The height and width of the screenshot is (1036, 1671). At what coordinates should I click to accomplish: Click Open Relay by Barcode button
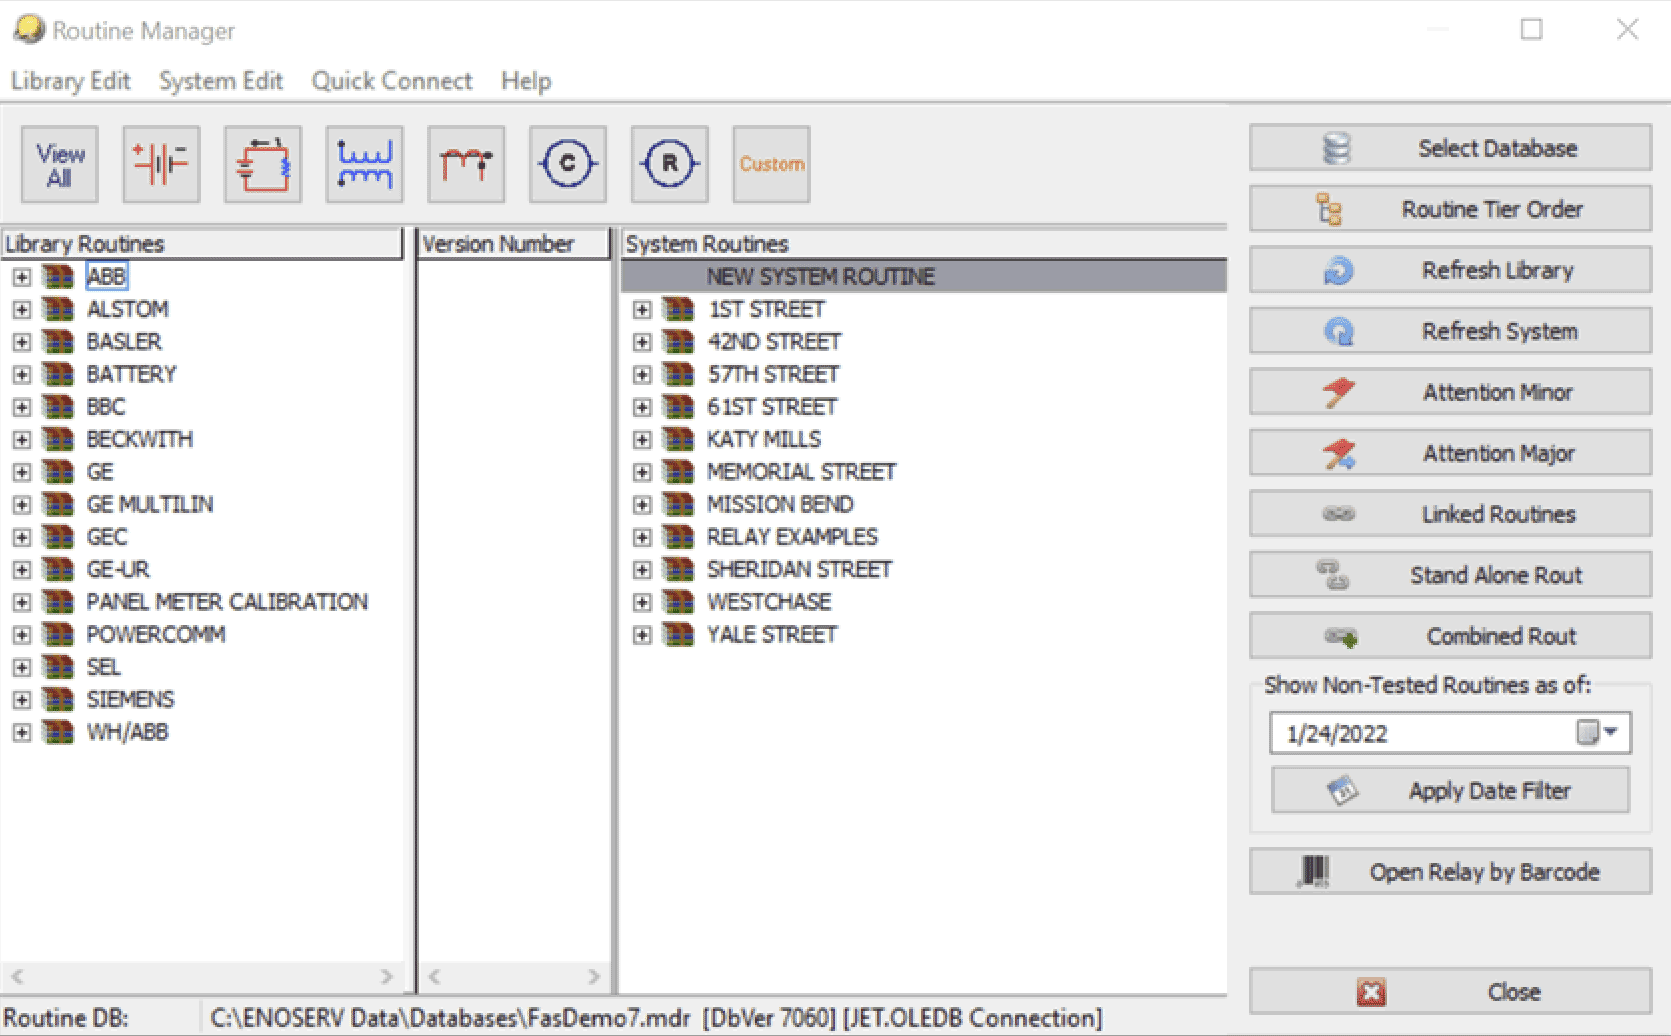pyautogui.click(x=1450, y=872)
